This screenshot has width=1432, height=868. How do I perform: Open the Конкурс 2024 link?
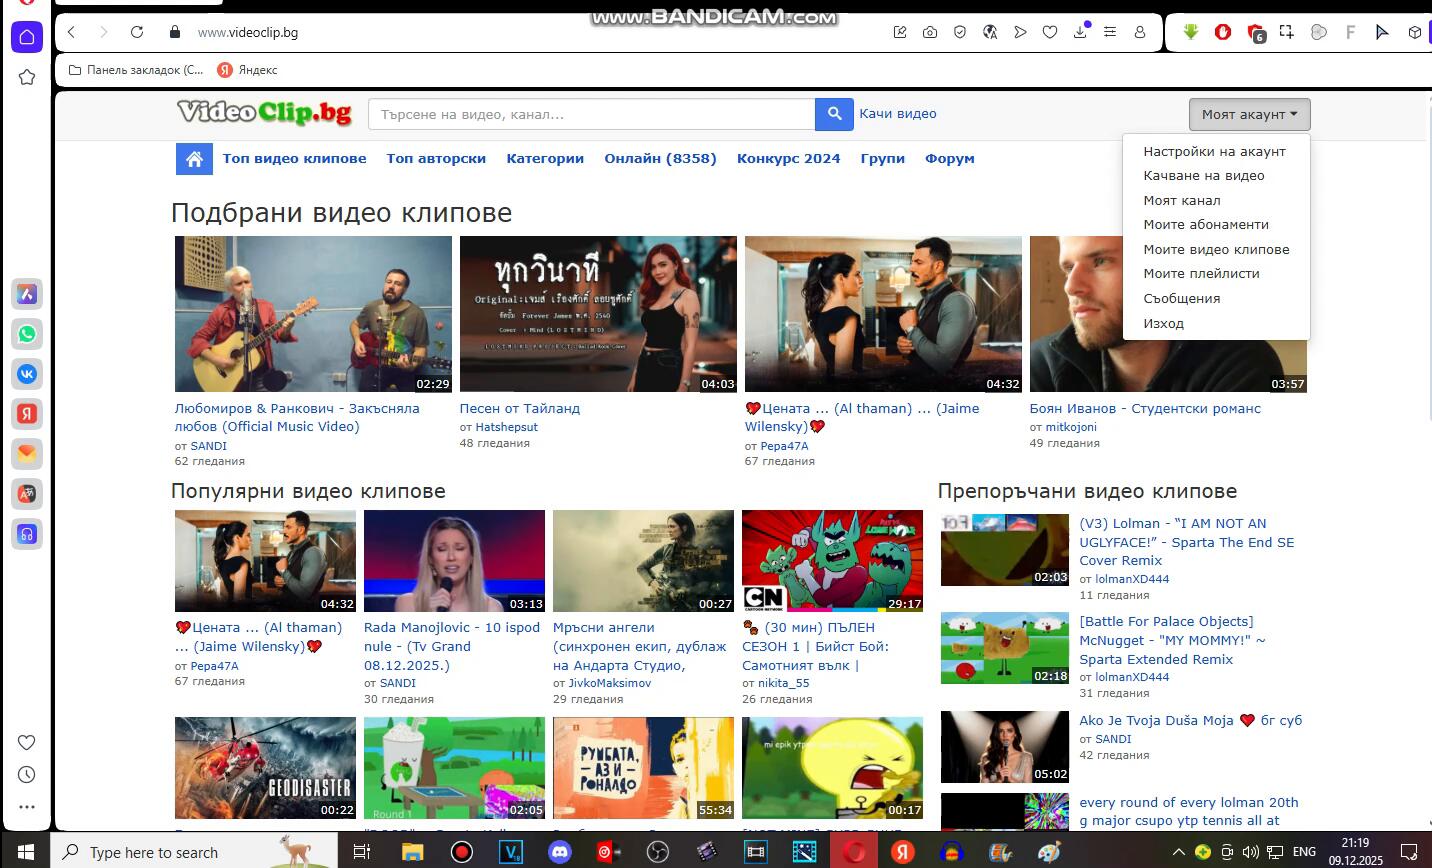pyautogui.click(x=788, y=158)
